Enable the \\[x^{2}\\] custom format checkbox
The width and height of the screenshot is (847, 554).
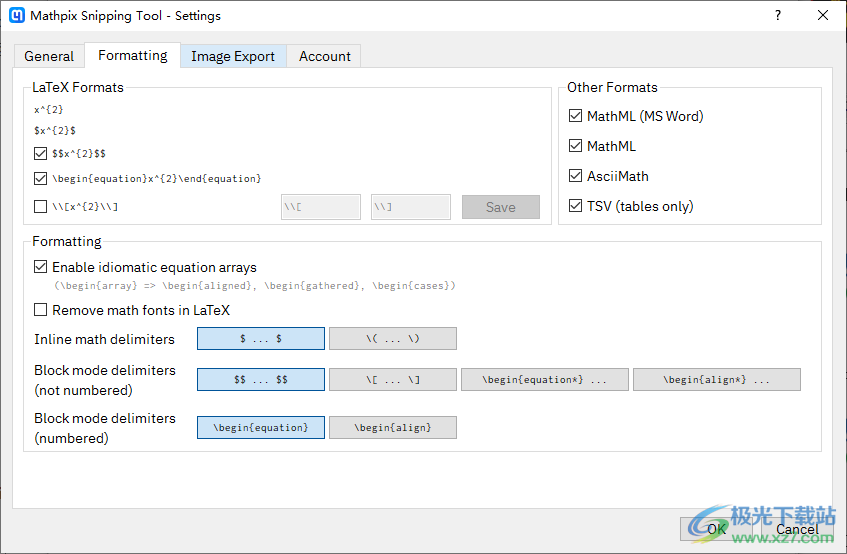coord(41,206)
